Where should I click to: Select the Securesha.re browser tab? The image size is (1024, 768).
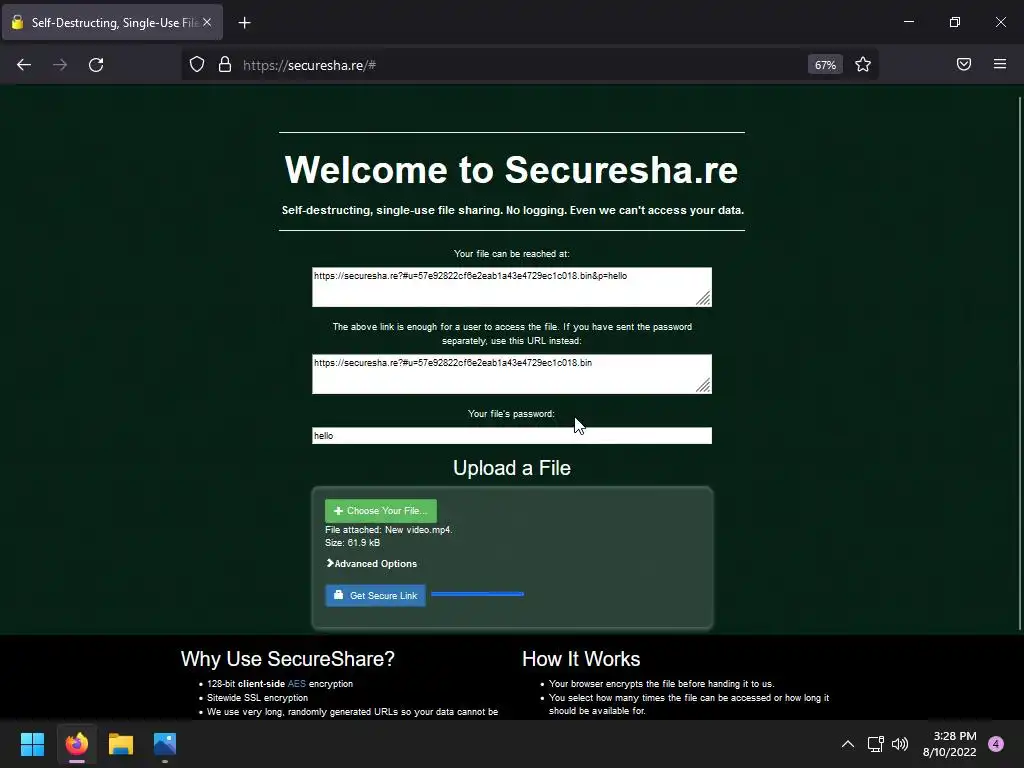pos(112,22)
